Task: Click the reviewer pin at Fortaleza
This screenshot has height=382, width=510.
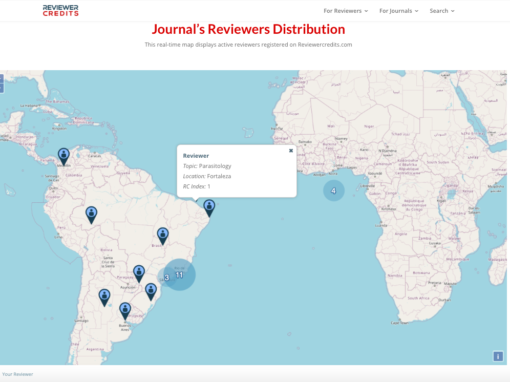Action: [209, 208]
